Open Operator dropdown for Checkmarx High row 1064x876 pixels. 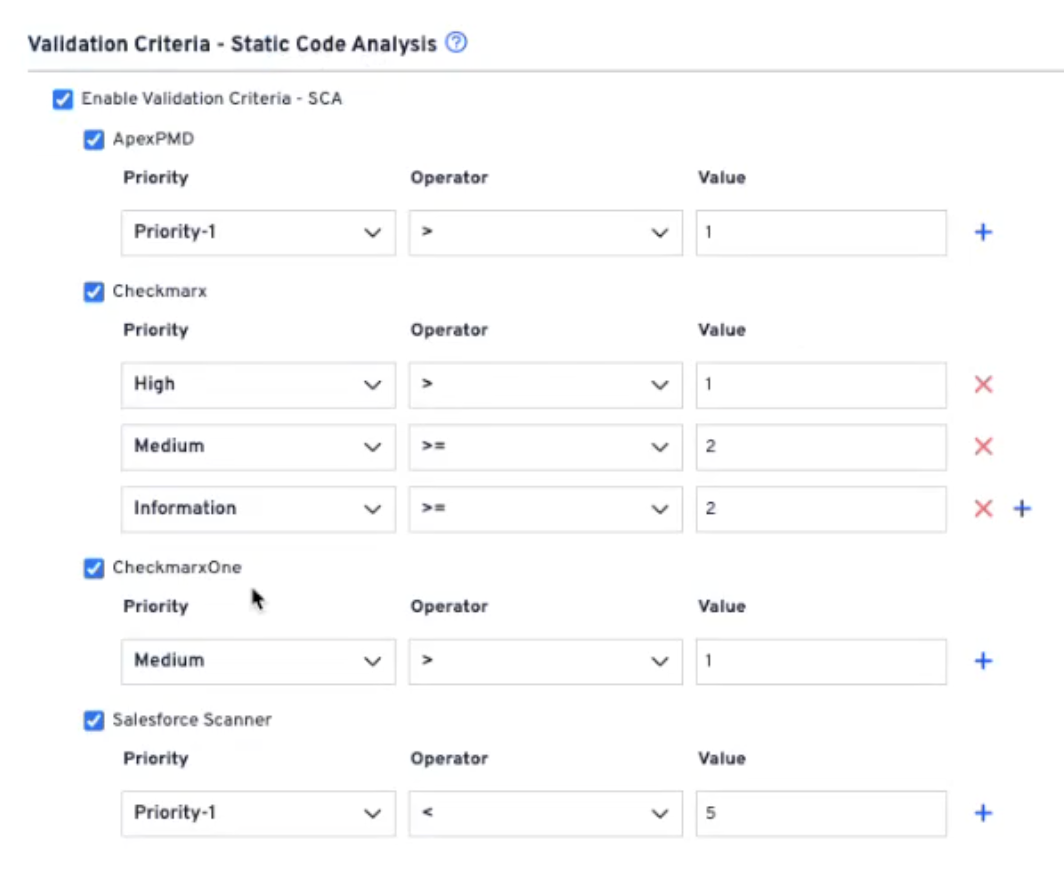(x=545, y=385)
